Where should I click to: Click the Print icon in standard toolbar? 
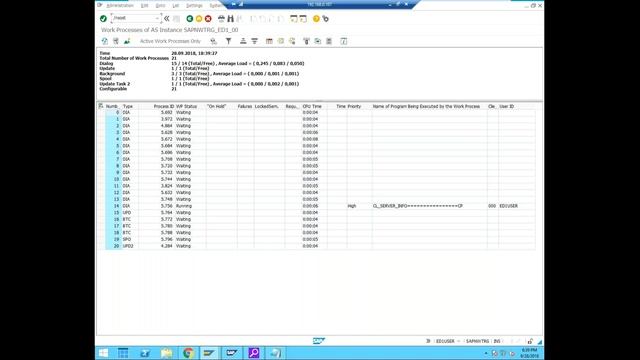click(x=221, y=18)
